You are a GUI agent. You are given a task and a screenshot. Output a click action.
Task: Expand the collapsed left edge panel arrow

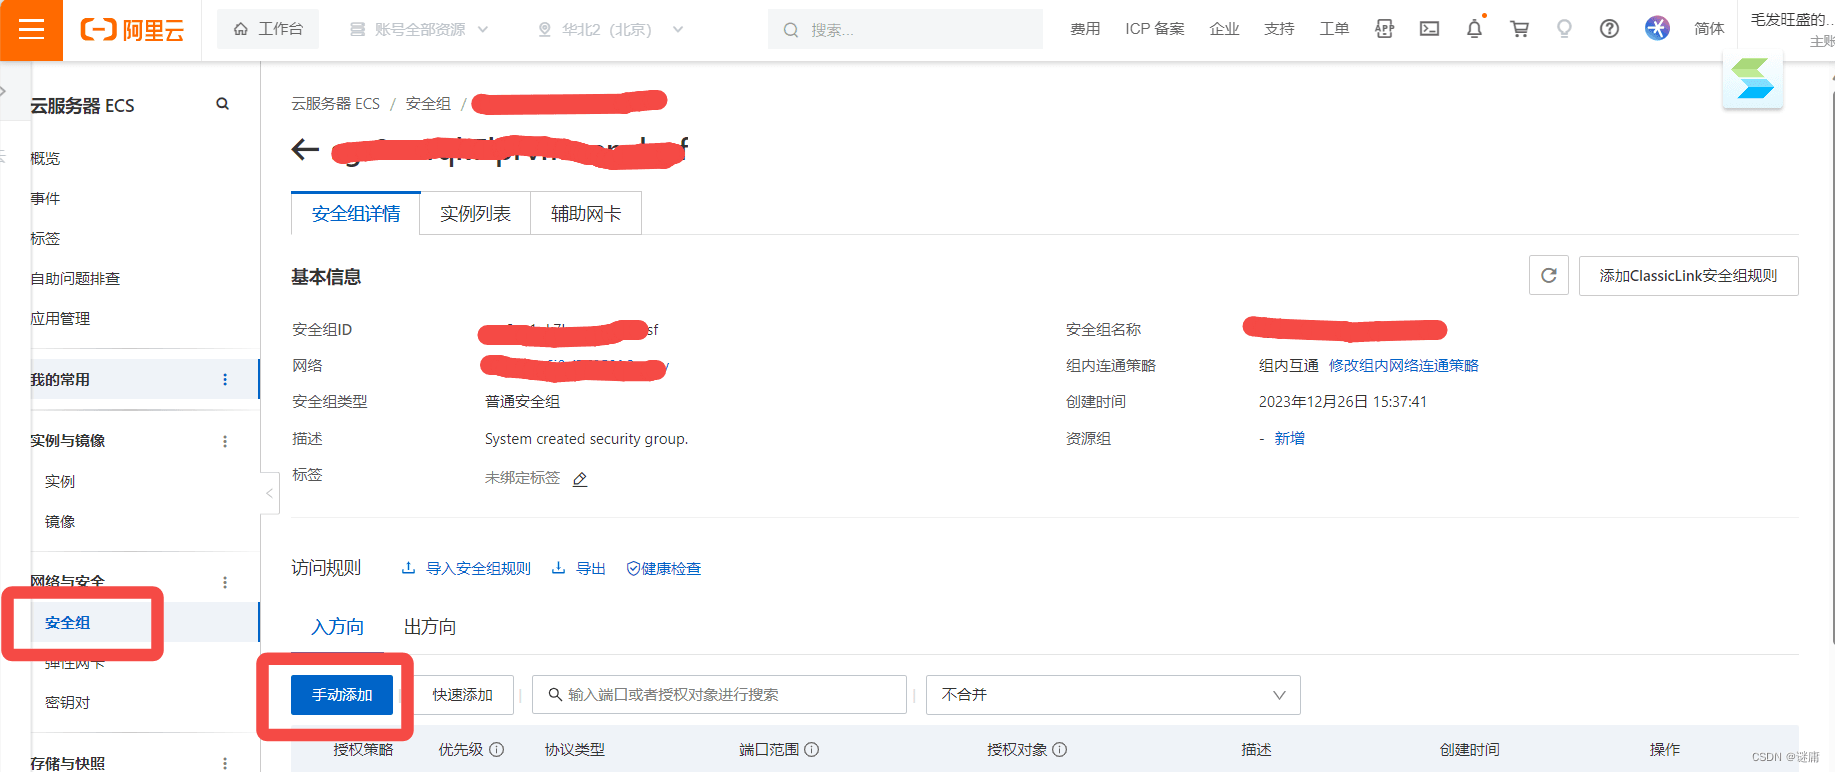click(3, 90)
